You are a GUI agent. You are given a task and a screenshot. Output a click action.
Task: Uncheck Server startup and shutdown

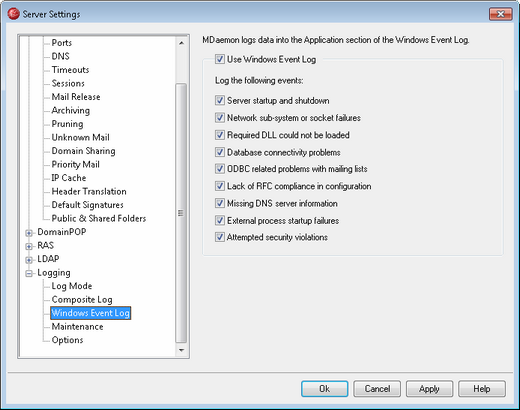coord(220,100)
